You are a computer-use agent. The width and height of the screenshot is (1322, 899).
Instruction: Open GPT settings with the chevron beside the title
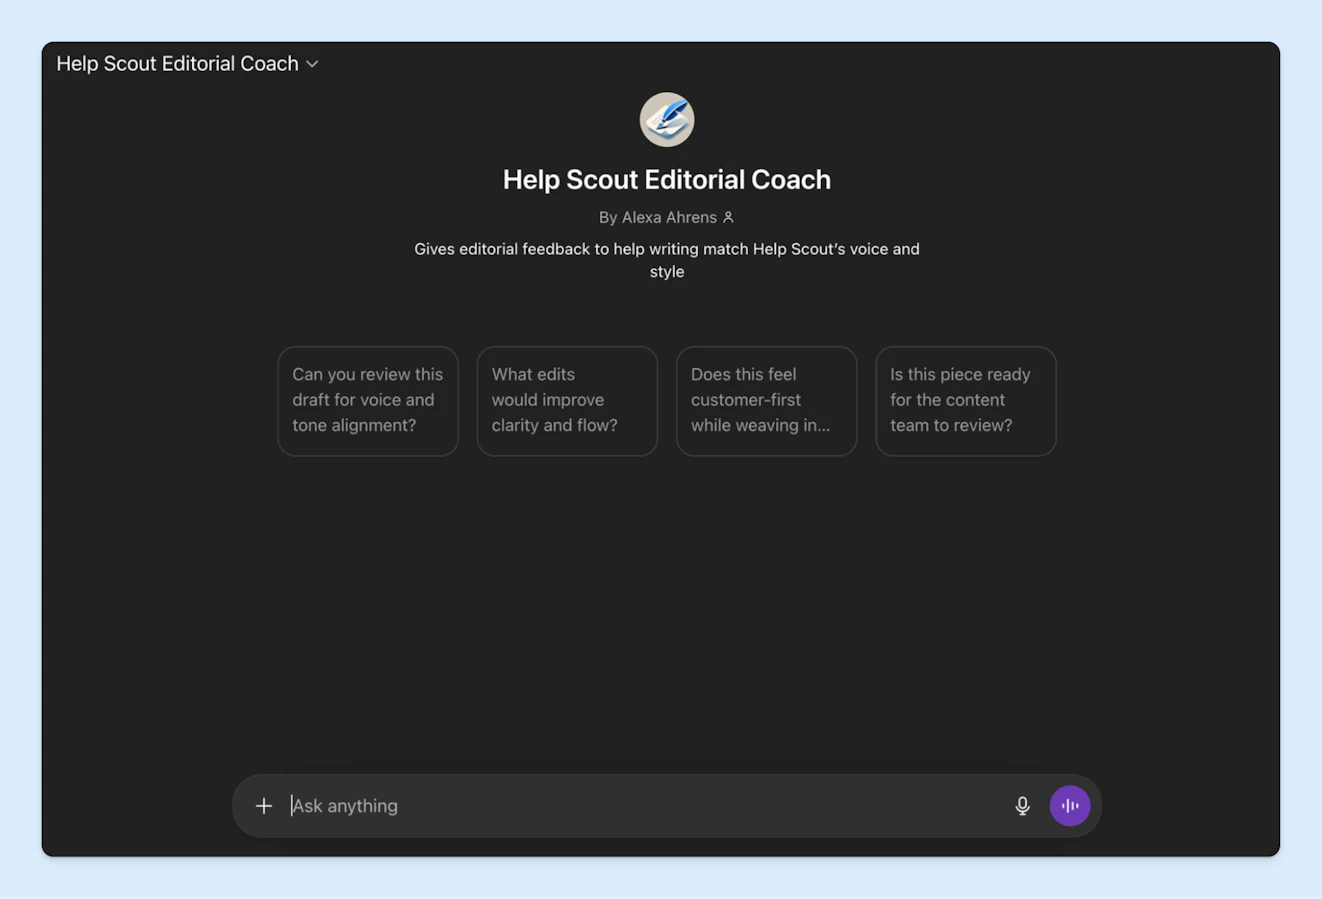point(311,63)
